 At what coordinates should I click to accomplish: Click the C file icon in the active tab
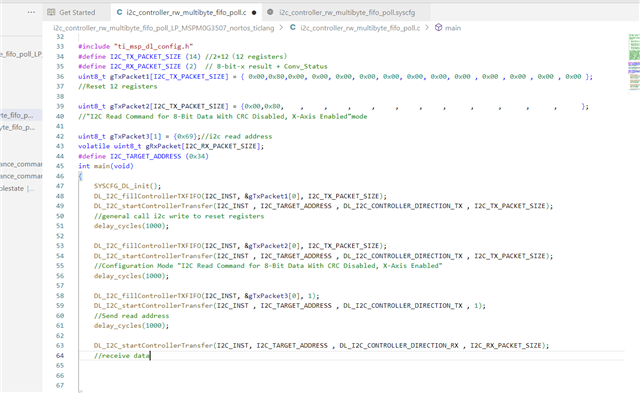pyautogui.click(x=119, y=12)
